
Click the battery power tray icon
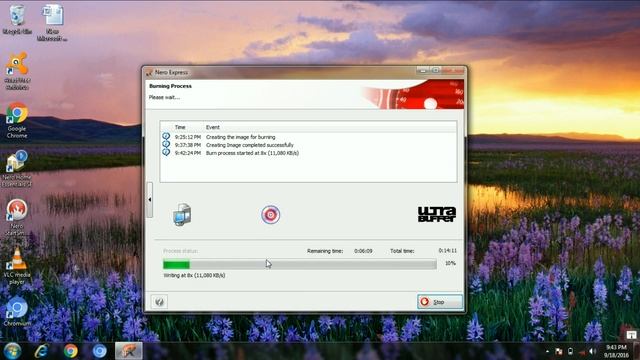pos(570,351)
